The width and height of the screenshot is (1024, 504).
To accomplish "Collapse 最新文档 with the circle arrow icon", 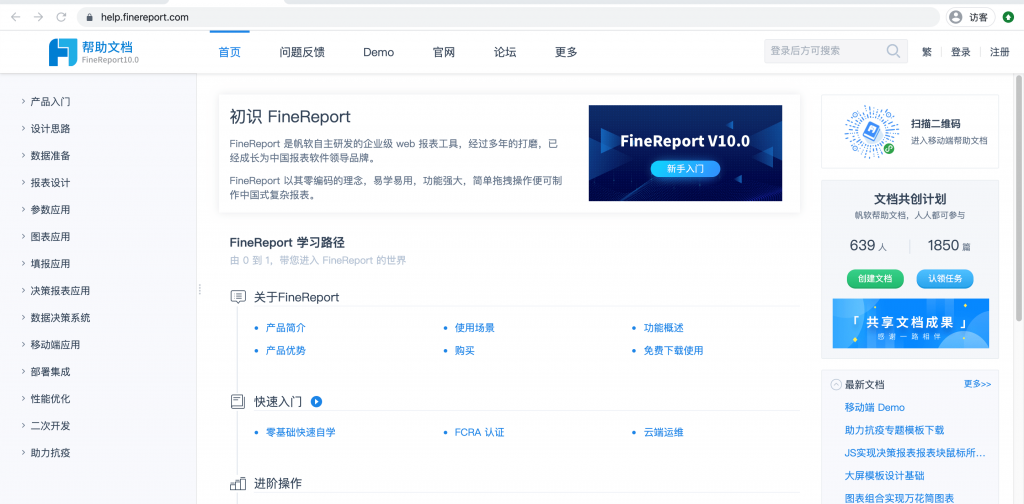I will (x=835, y=385).
